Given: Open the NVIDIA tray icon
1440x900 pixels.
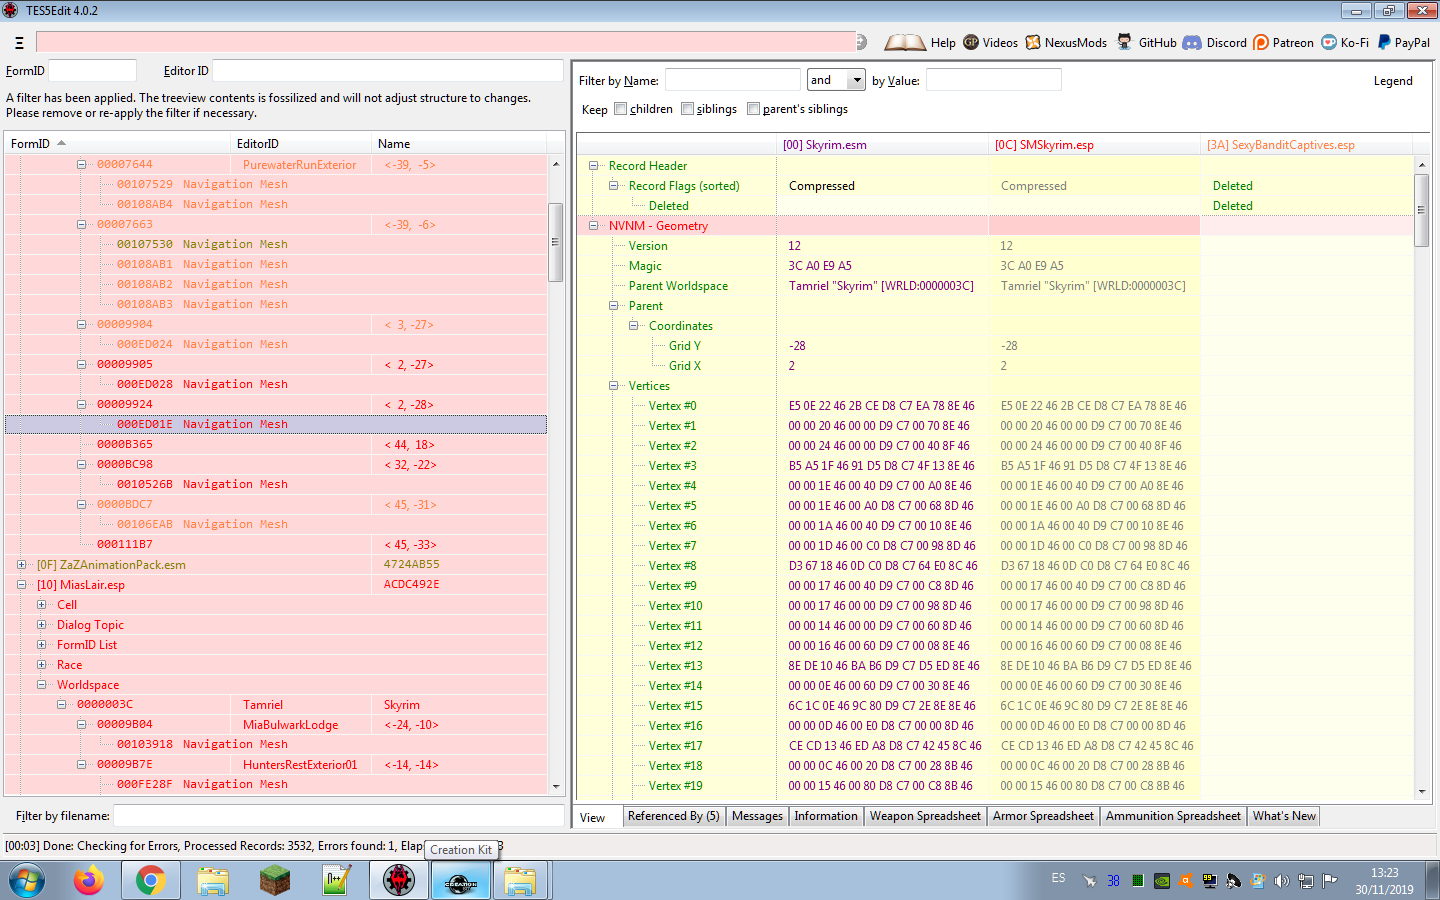Looking at the screenshot, I should click(1162, 881).
